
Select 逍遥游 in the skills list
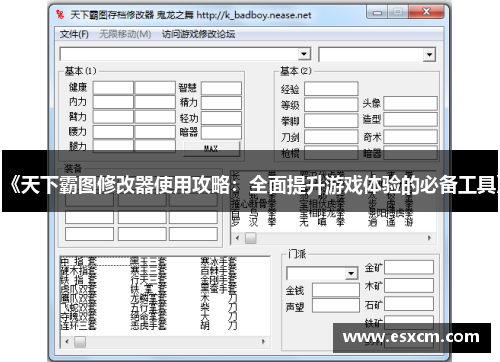coord(391,222)
